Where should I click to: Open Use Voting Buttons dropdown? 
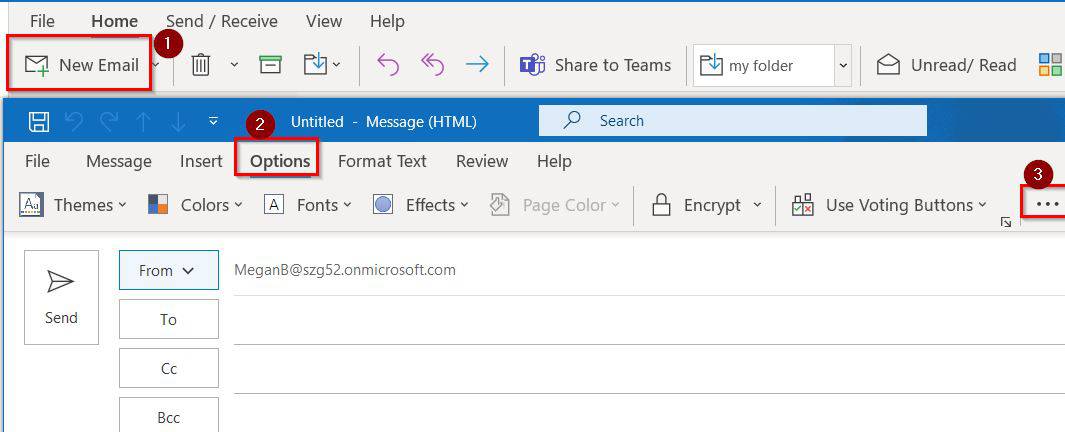click(x=889, y=205)
